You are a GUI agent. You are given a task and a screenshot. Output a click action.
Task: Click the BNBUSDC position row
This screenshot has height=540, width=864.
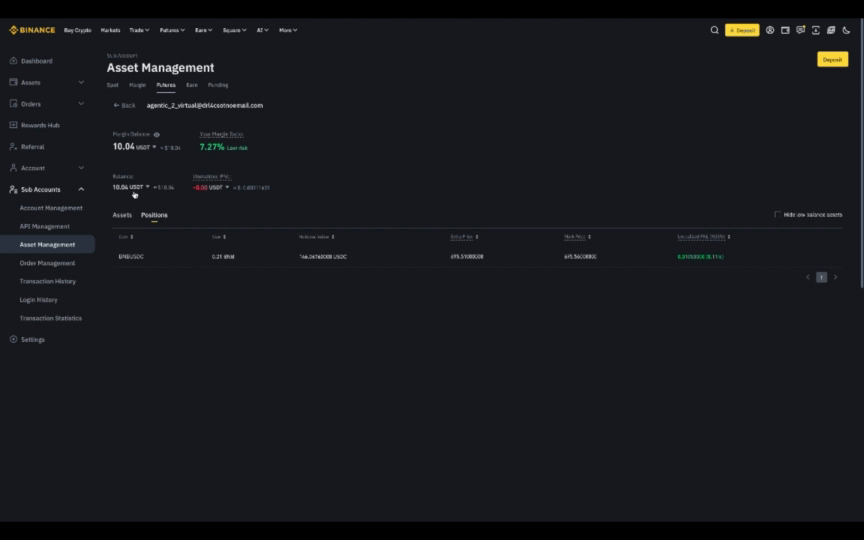point(477,257)
